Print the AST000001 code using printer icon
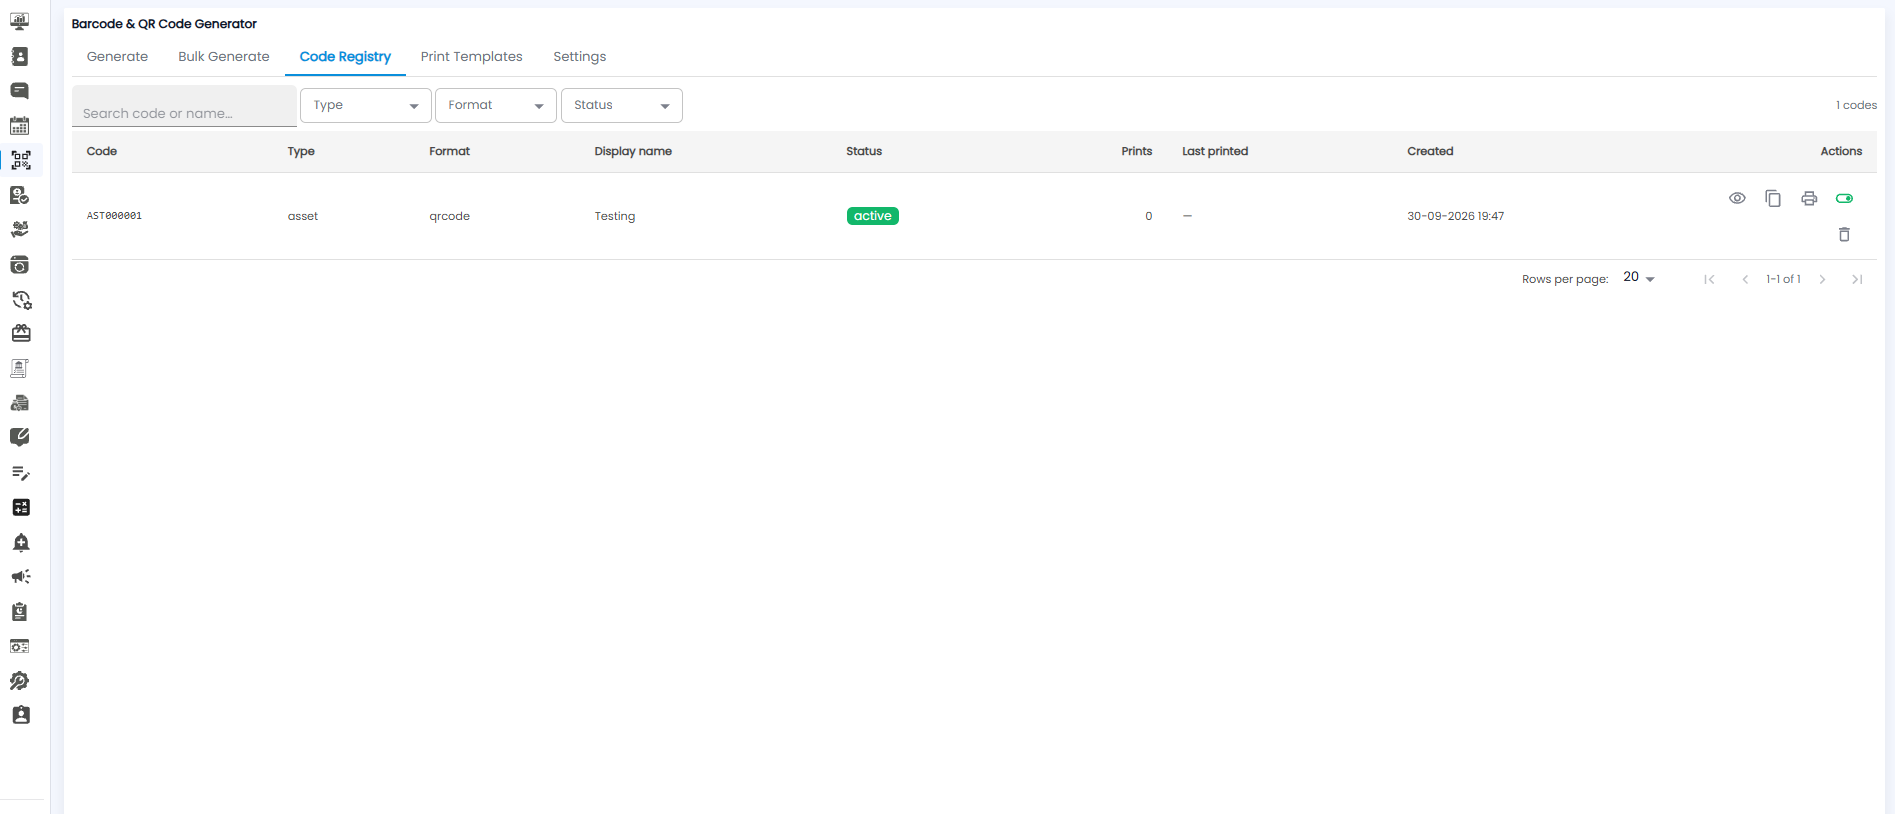Viewport: 1895px width, 814px height. pyautogui.click(x=1809, y=198)
